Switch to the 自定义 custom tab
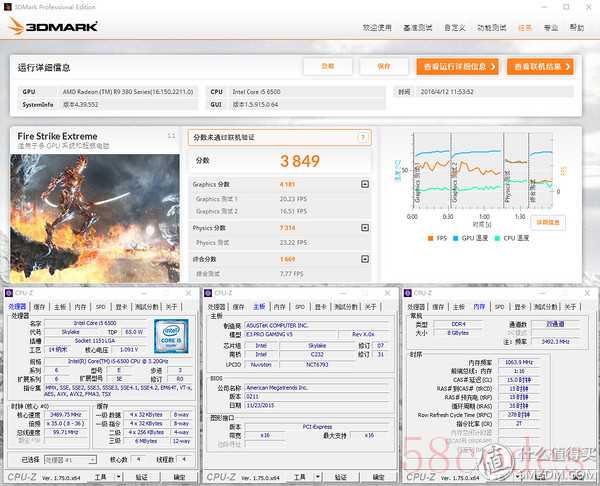Screen dimensions: 600x486 [455, 28]
